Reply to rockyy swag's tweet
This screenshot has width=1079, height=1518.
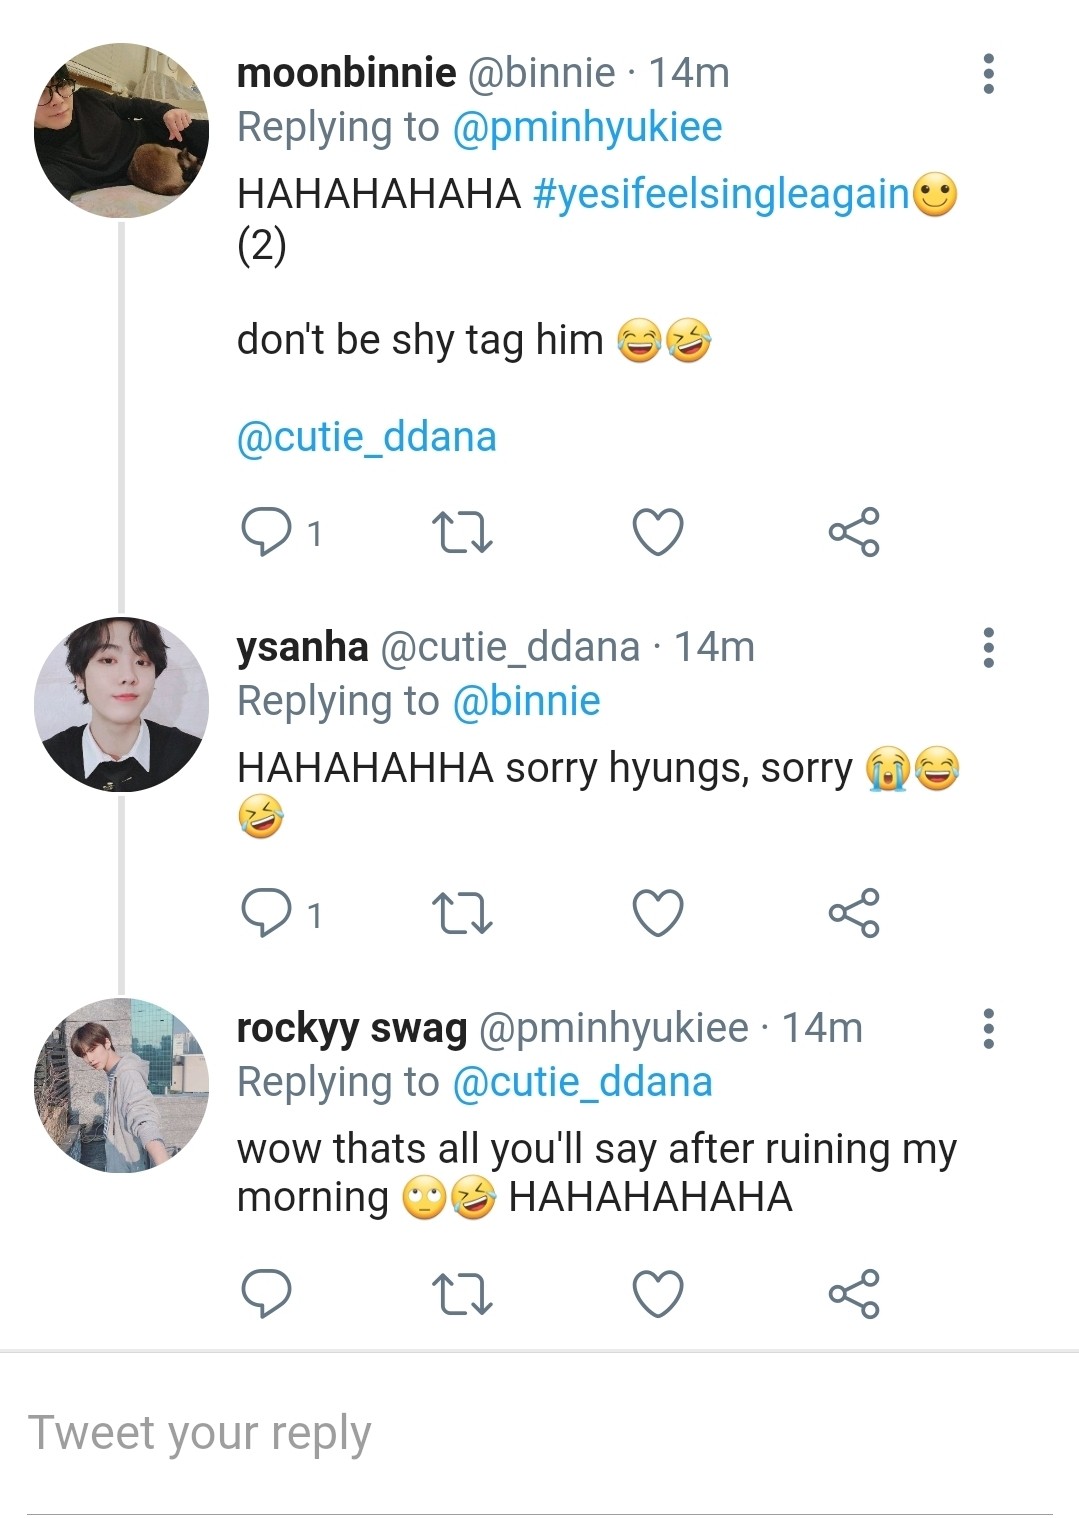(x=266, y=1294)
